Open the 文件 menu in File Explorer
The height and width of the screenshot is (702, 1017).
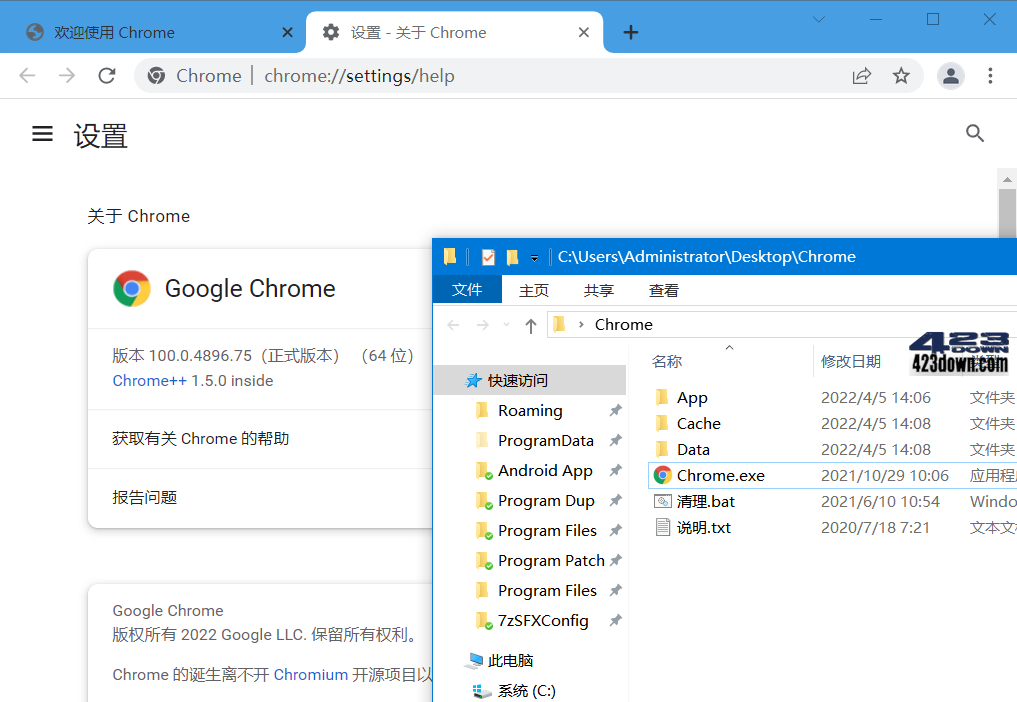467,290
